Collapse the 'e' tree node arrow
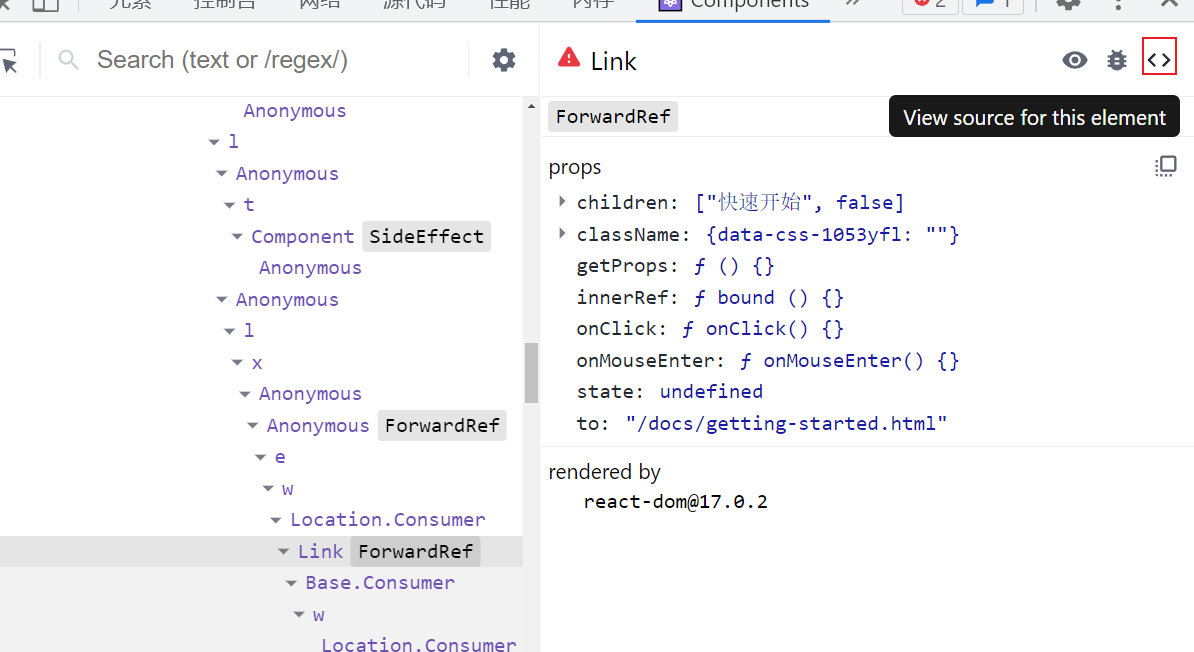The width and height of the screenshot is (1194, 652). tap(260, 458)
